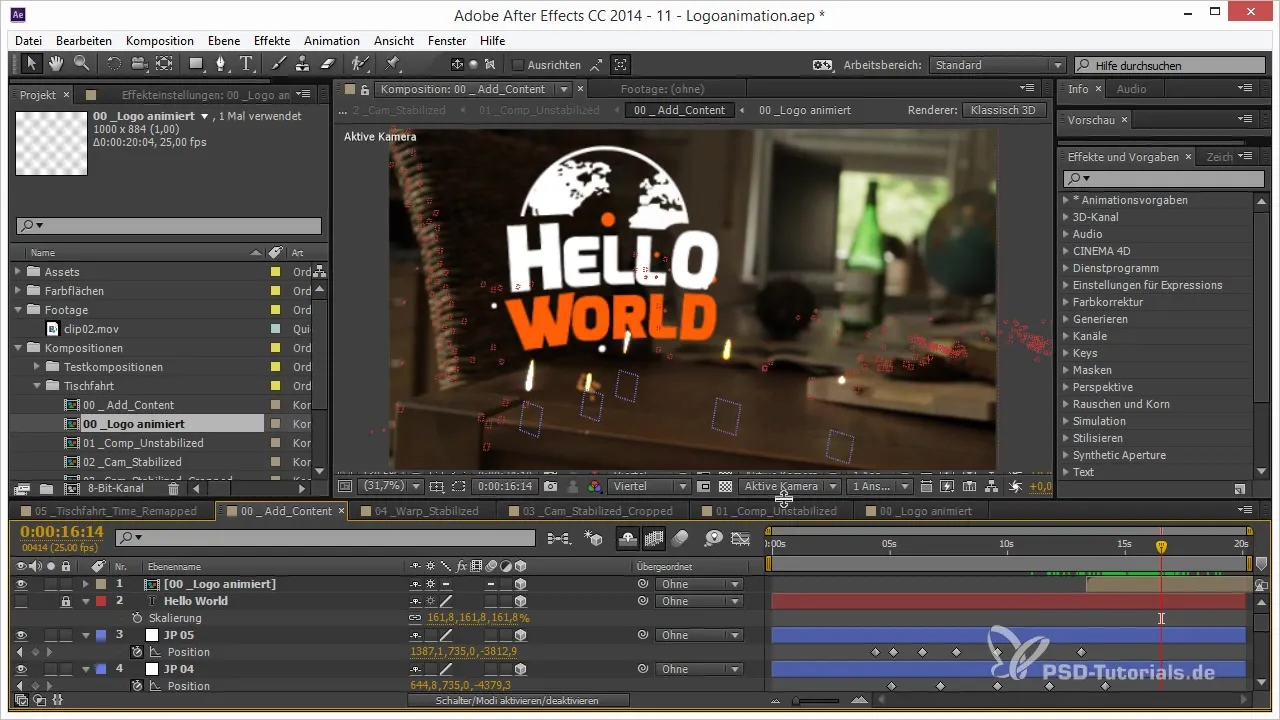
Task: Toggle Position stopwatch on JP 05
Action: coord(138,652)
